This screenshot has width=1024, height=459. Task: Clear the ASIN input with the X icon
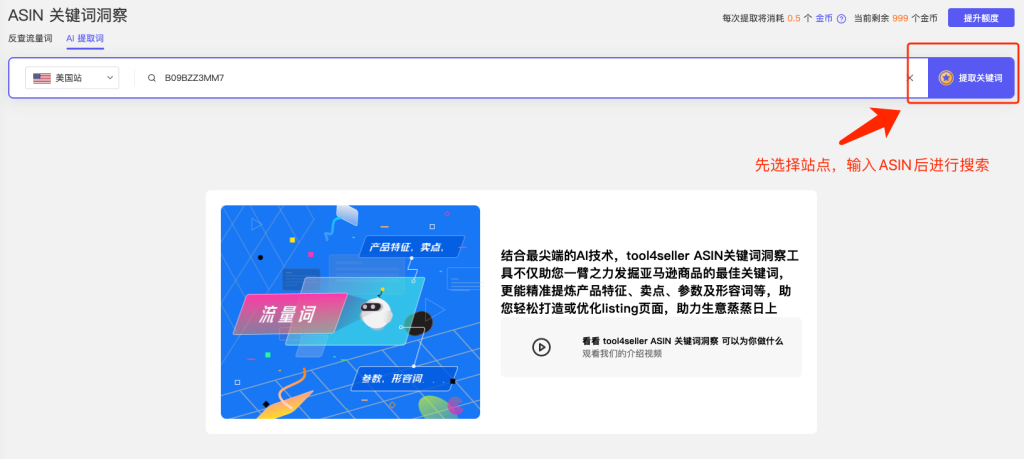pos(910,78)
